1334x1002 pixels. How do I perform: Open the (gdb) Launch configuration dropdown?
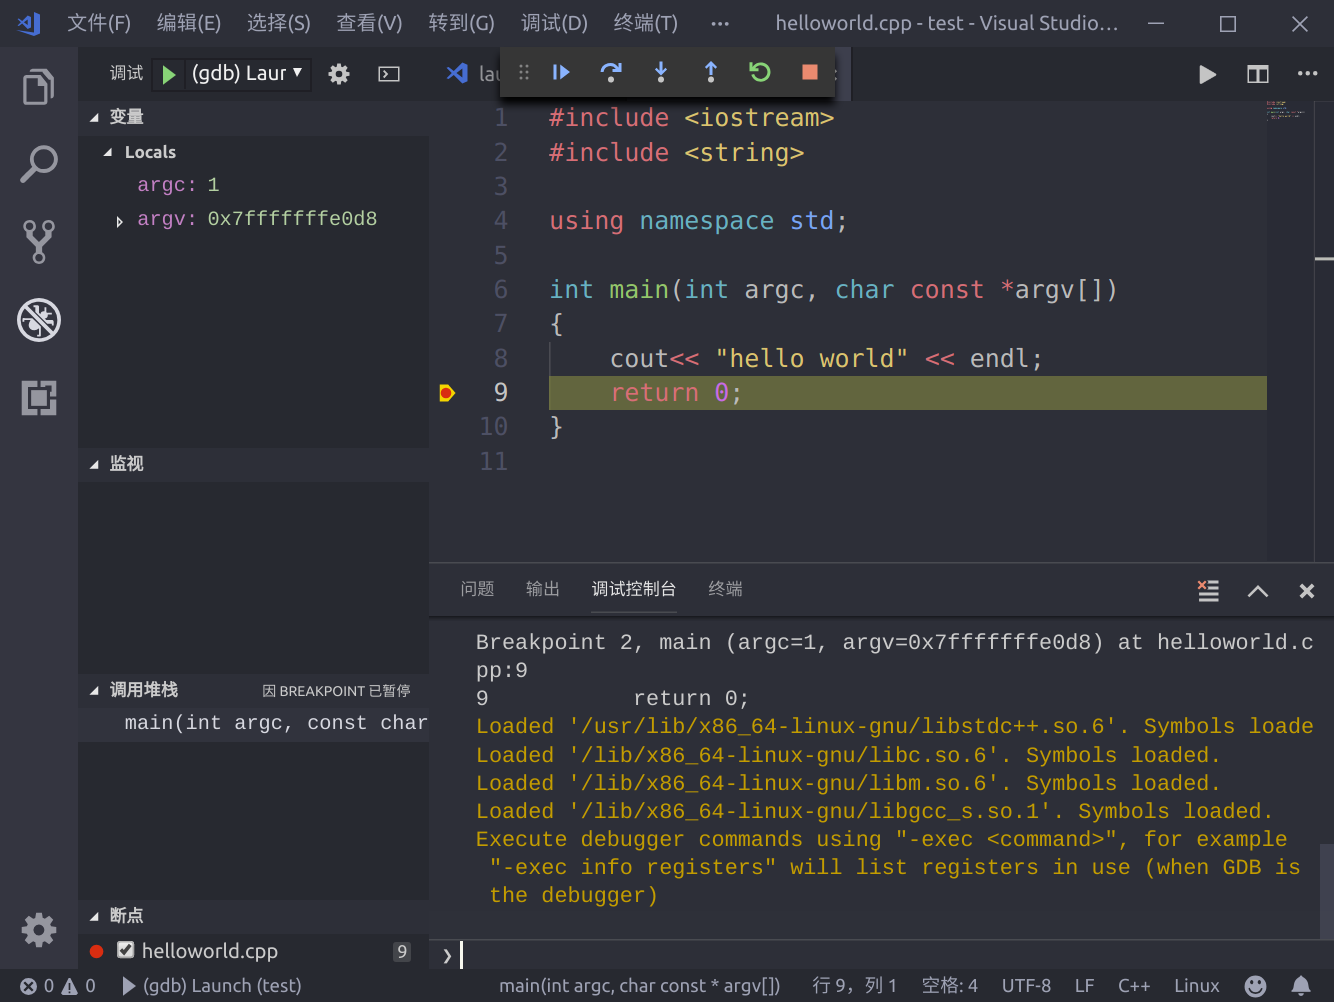click(x=247, y=73)
